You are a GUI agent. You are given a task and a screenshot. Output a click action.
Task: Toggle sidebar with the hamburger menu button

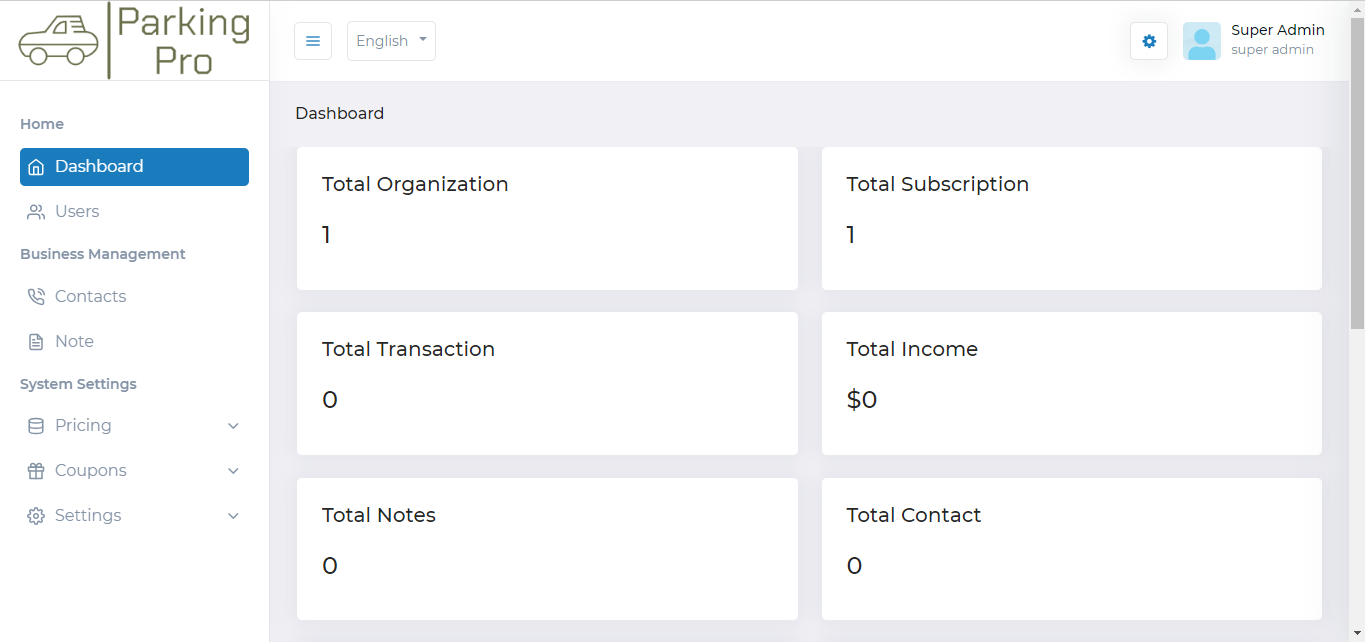[x=313, y=41]
